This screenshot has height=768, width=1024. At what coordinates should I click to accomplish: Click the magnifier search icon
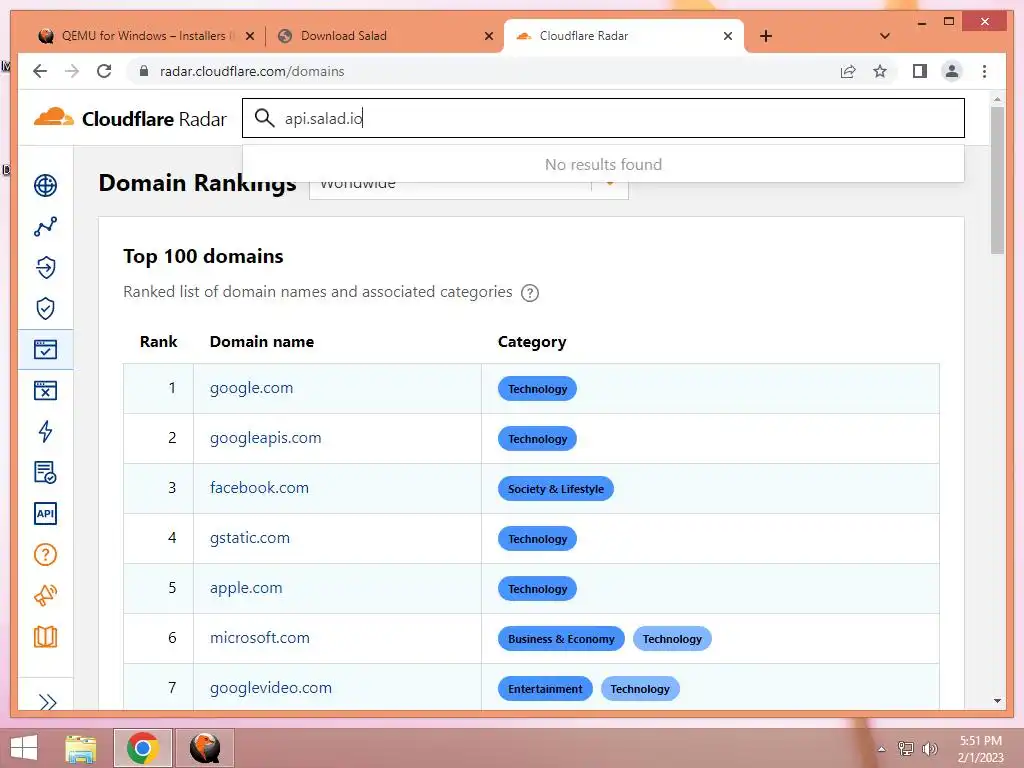tap(264, 118)
